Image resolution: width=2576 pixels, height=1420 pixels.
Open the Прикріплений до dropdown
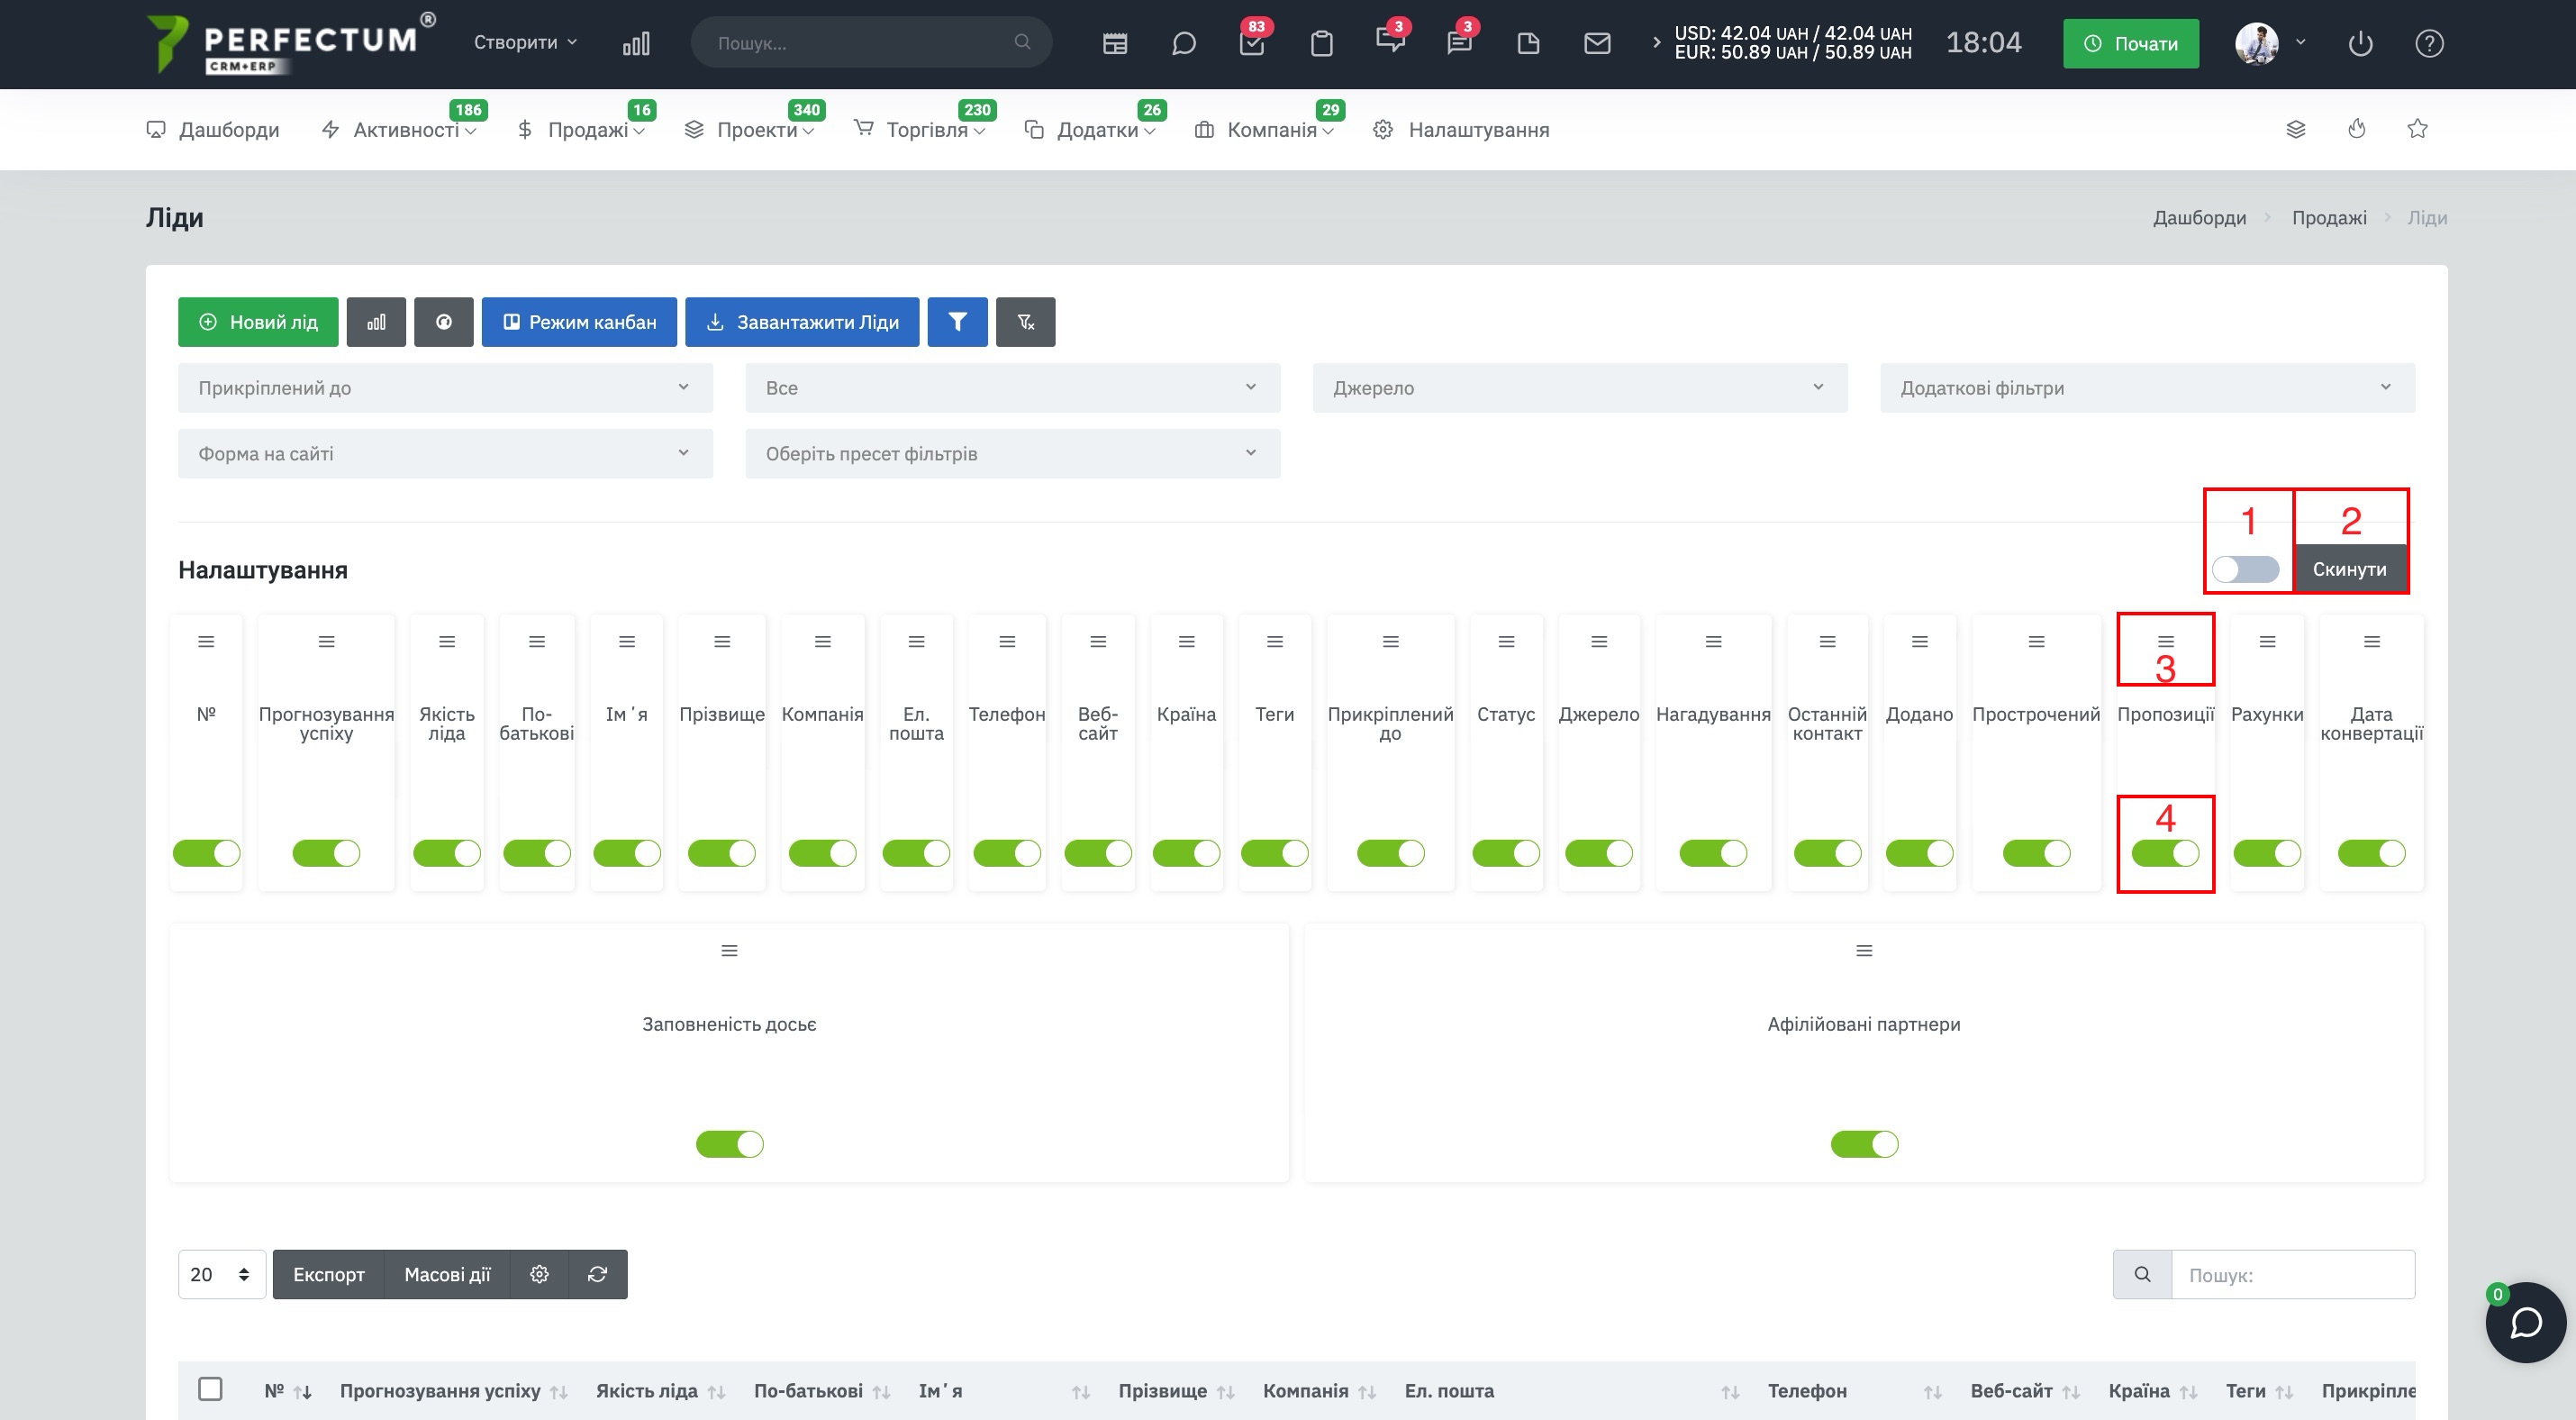coord(445,388)
